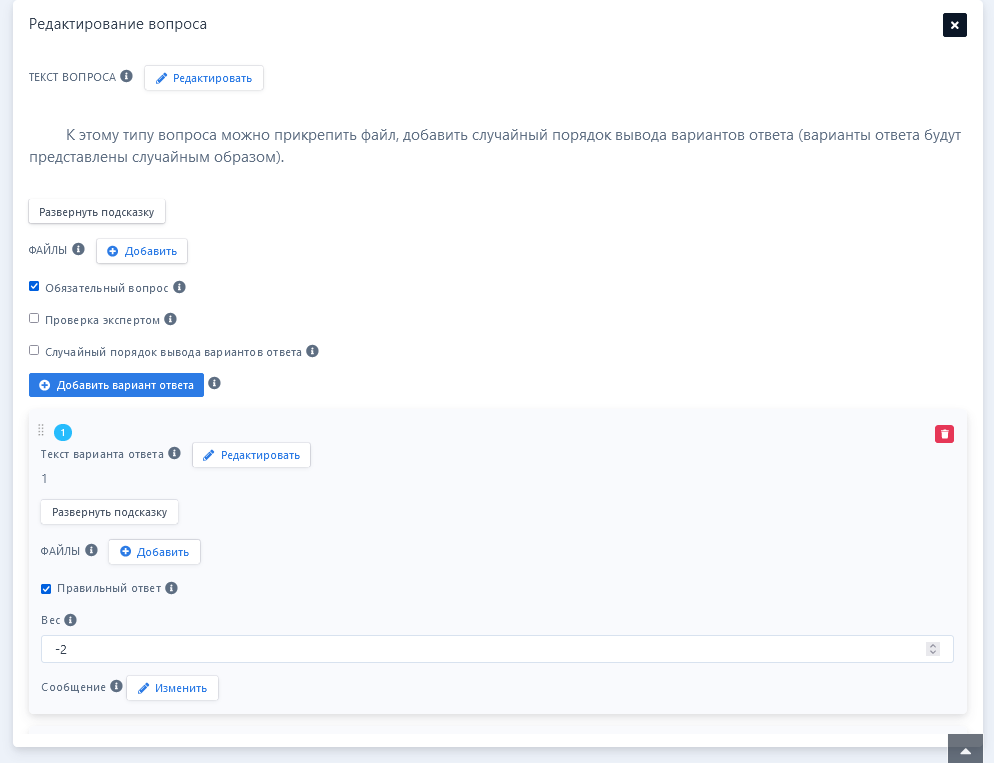Enable Случайный порядок вывода вариантов ответа checkbox
Screen dimensions: 994x763
[34, 350]
